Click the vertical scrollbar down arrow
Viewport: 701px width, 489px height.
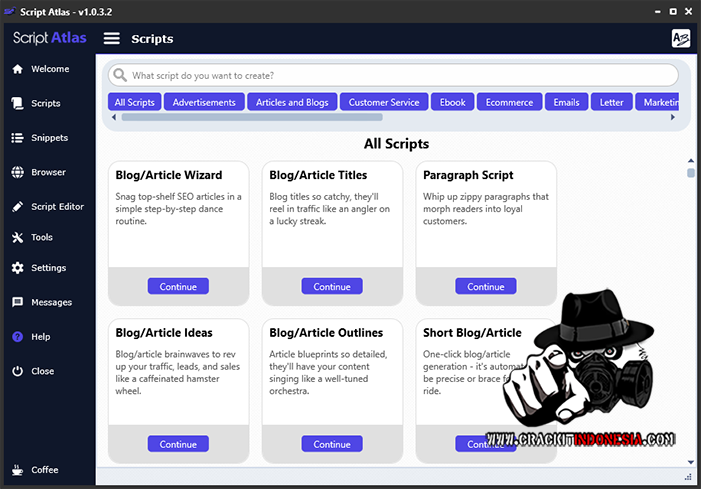[x=691, y=462]
